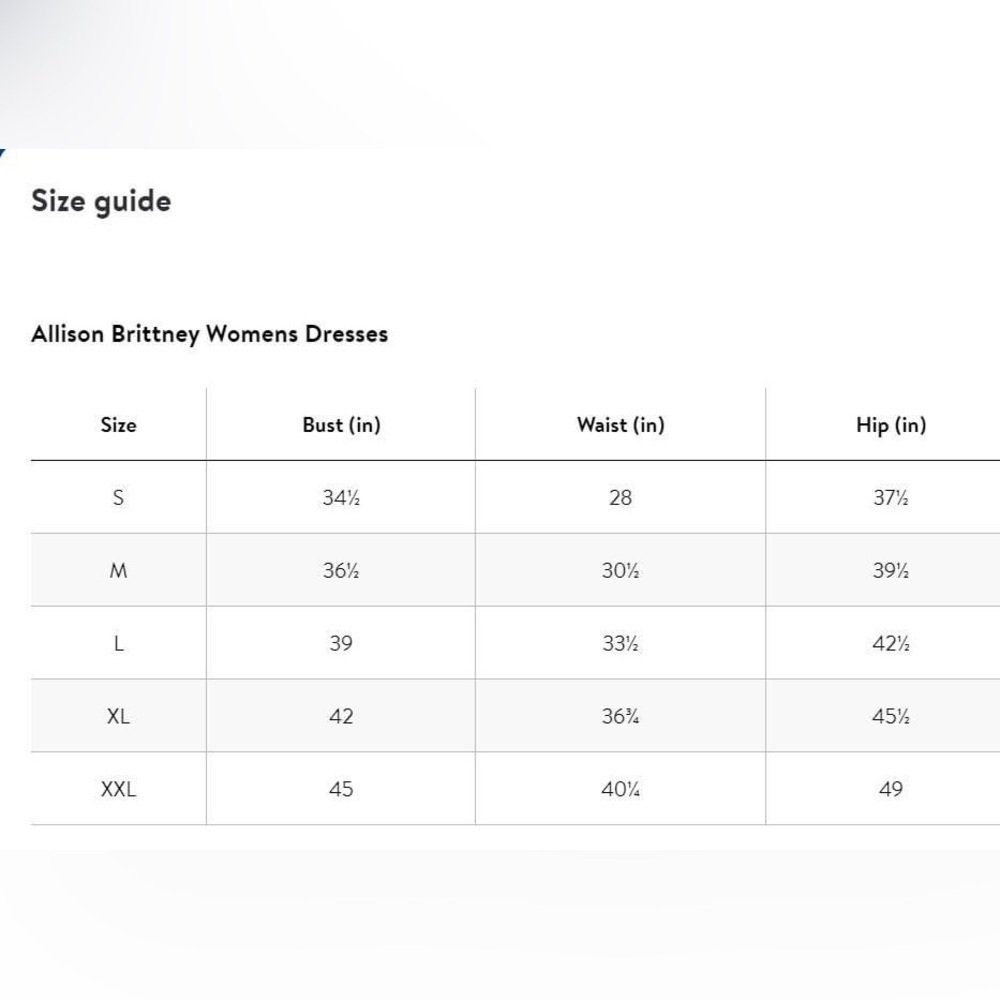This screenshot has height=1000, width=1000.
Task: Select the XL size row label
Action: pyautogui.click(x=119, y=716)
